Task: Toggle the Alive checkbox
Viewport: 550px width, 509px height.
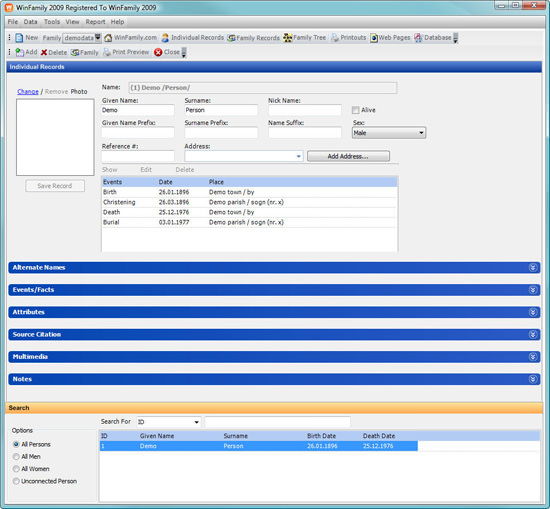Action: pos(356,110)
